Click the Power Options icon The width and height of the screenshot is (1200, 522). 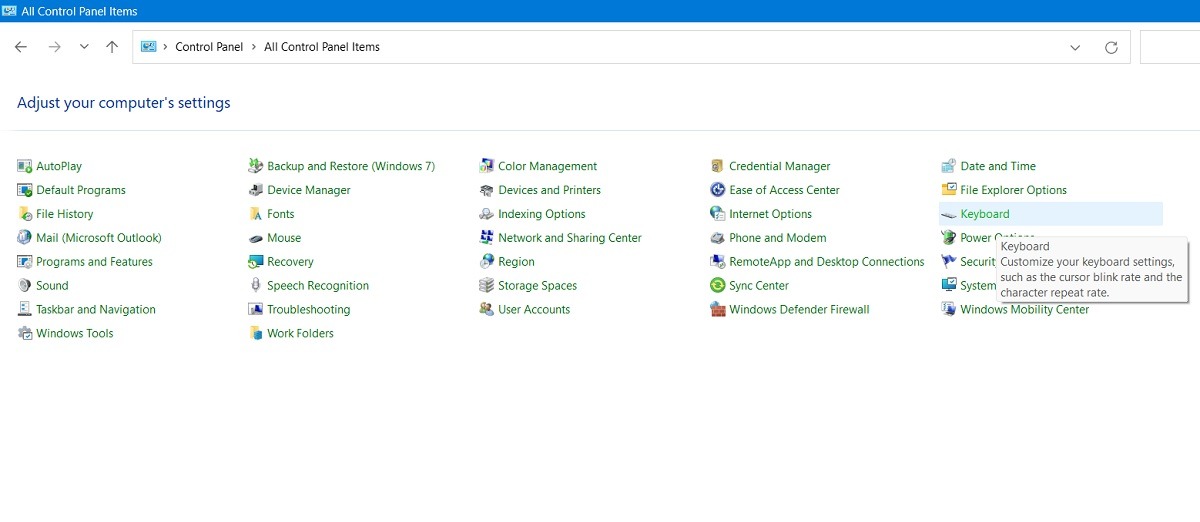tap(949, 238)
